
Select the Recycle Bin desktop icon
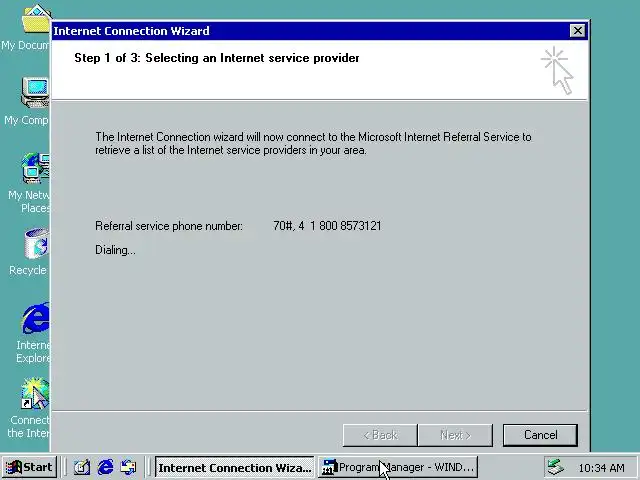(x=28, y=252)
